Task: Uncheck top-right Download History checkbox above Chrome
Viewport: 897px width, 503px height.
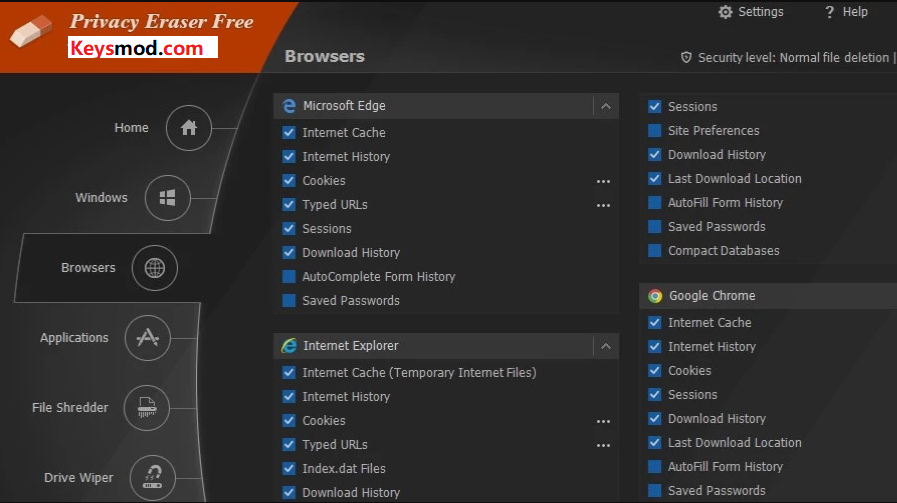Action: click(x=654, y=155)
